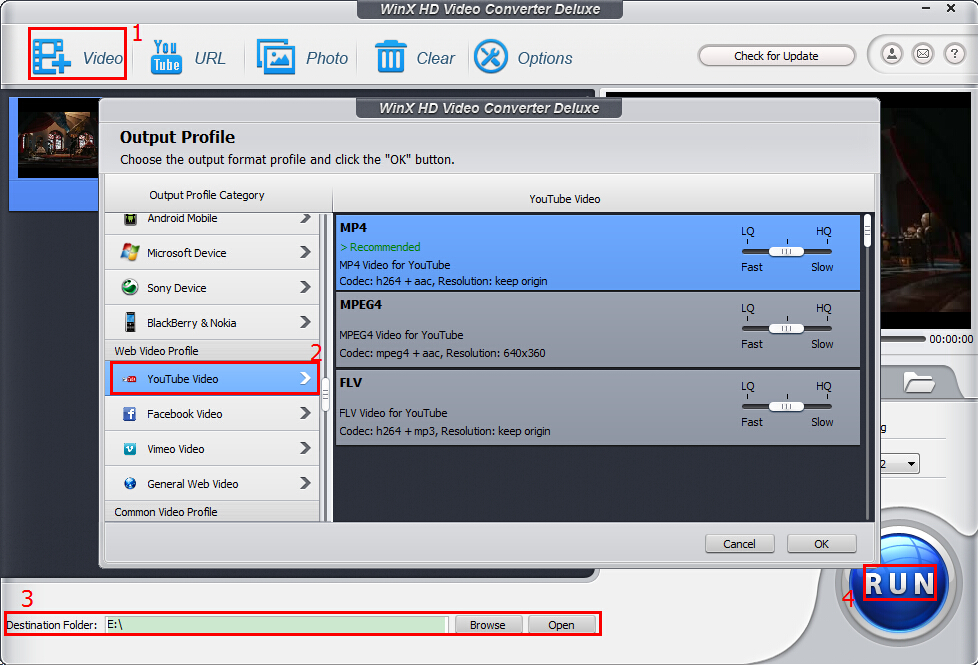978x665 pixels.
Task: Click the Facebook Video logo icon
Action: click(x=130, y=414)
